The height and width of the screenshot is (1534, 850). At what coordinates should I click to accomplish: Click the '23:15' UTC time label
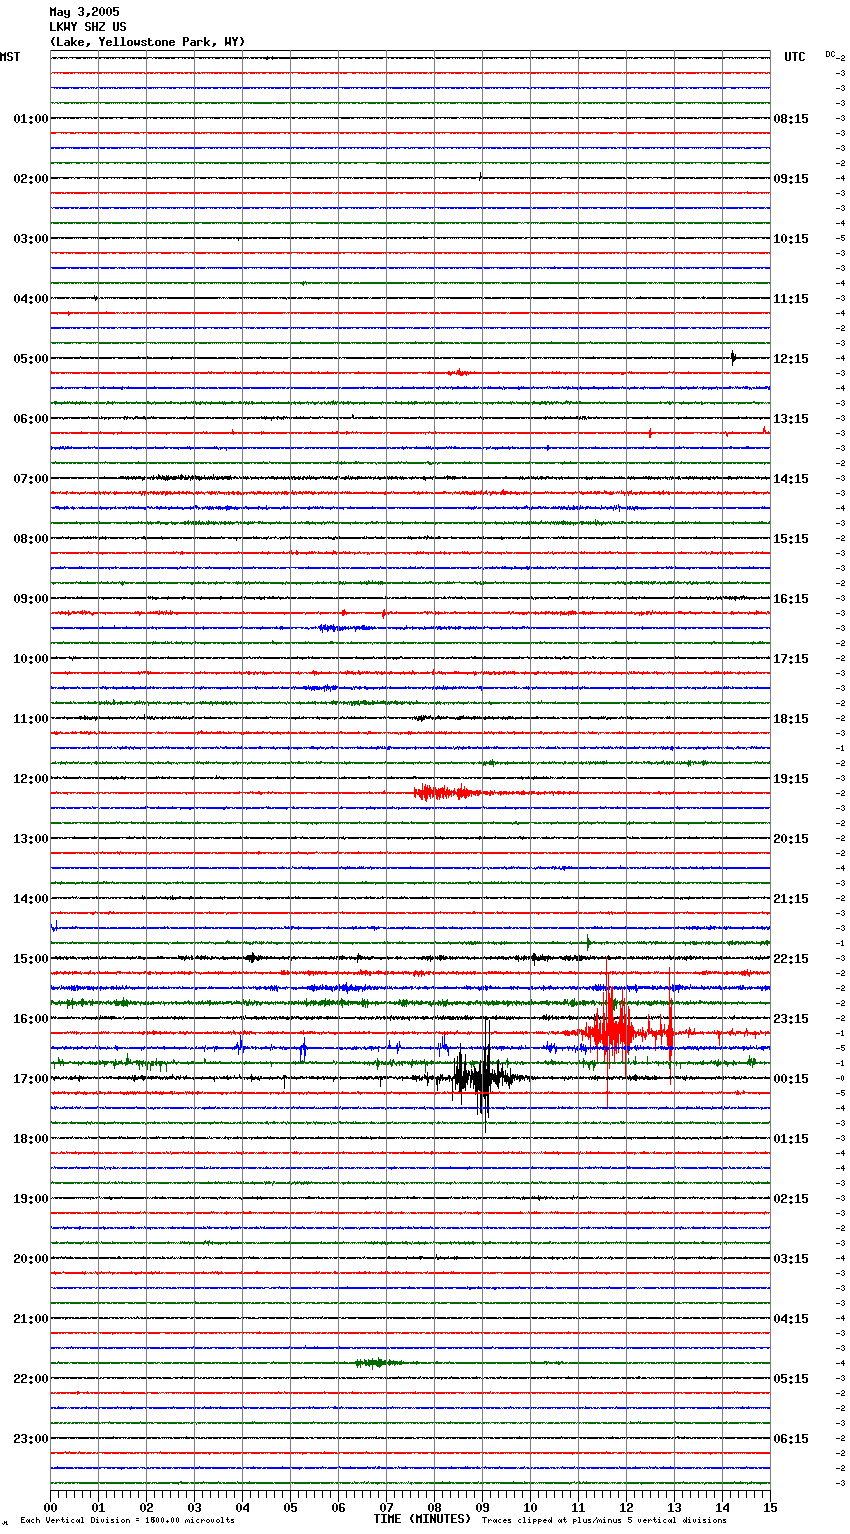(x=791, y=1019)
